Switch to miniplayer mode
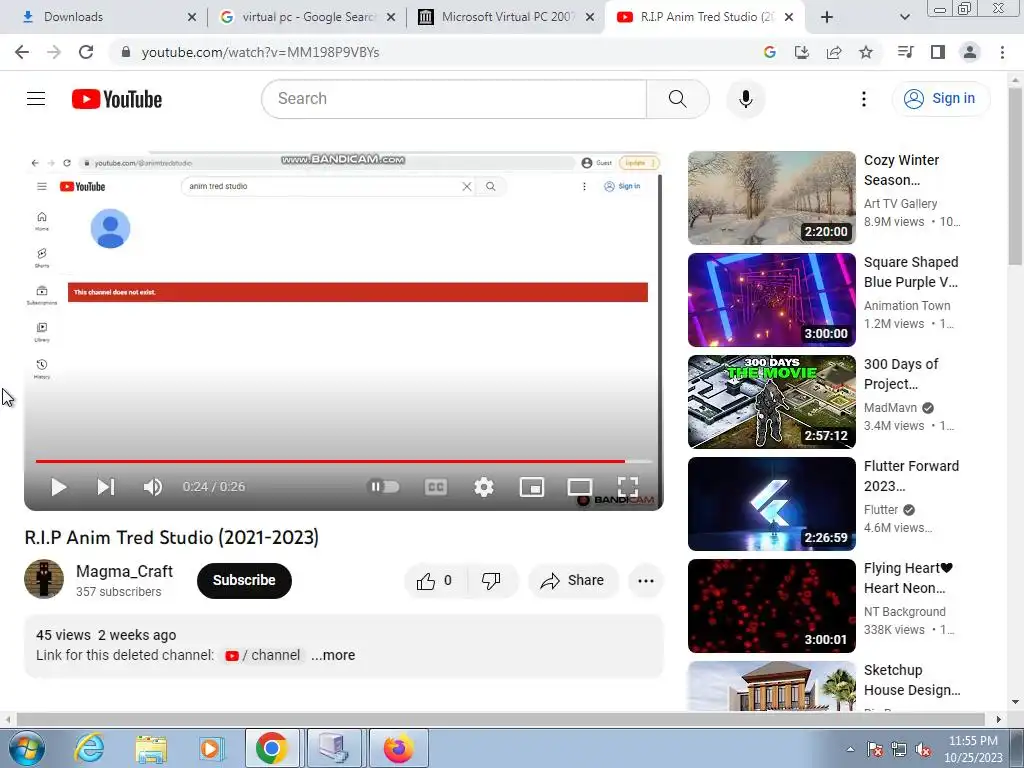The width and height of the screenshot is (1024, 768). point(532,487)
